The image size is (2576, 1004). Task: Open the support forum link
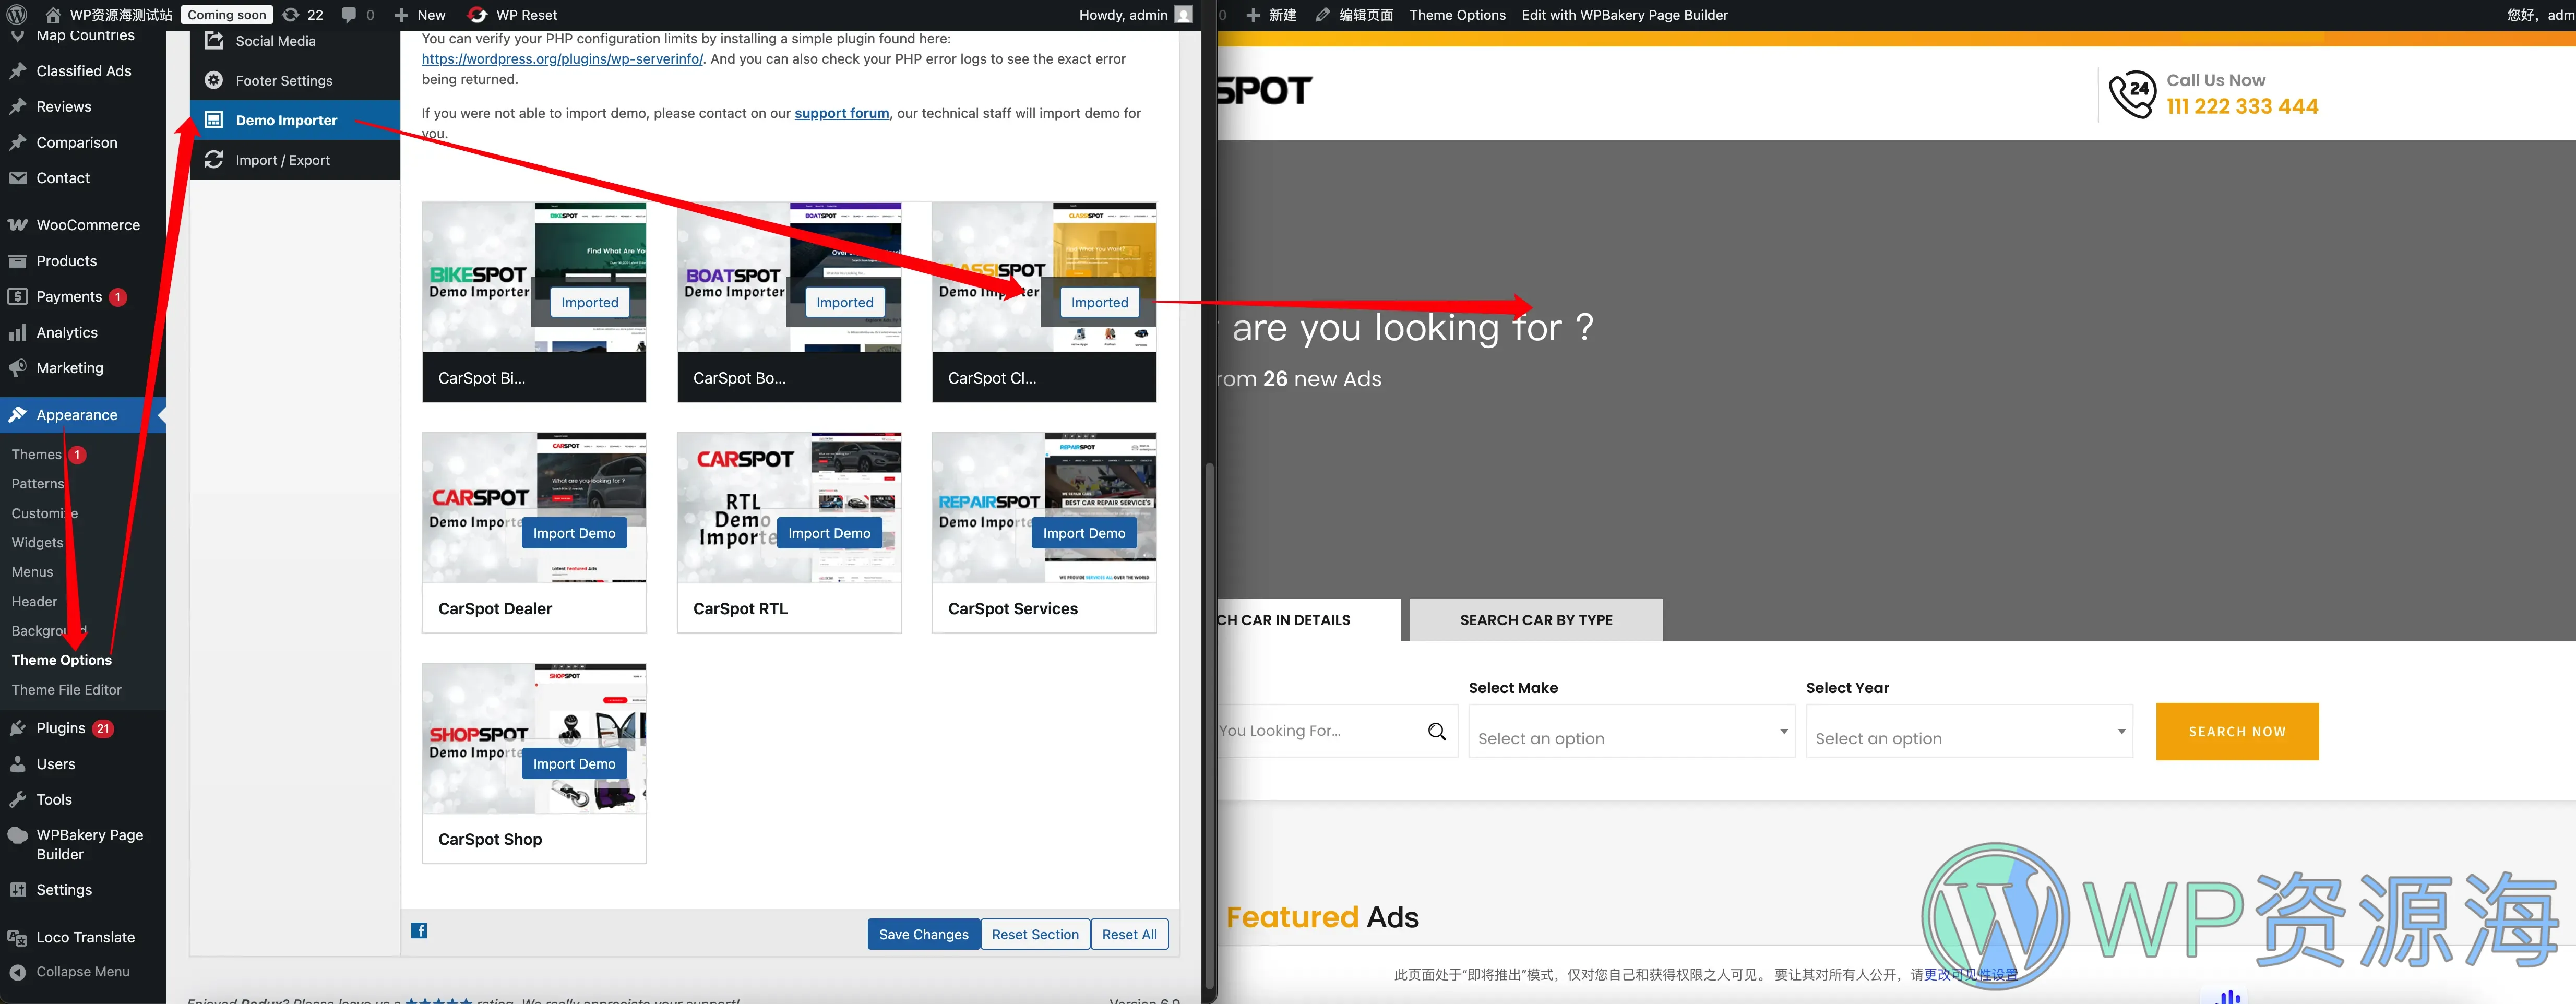click(x=841, y=113)
